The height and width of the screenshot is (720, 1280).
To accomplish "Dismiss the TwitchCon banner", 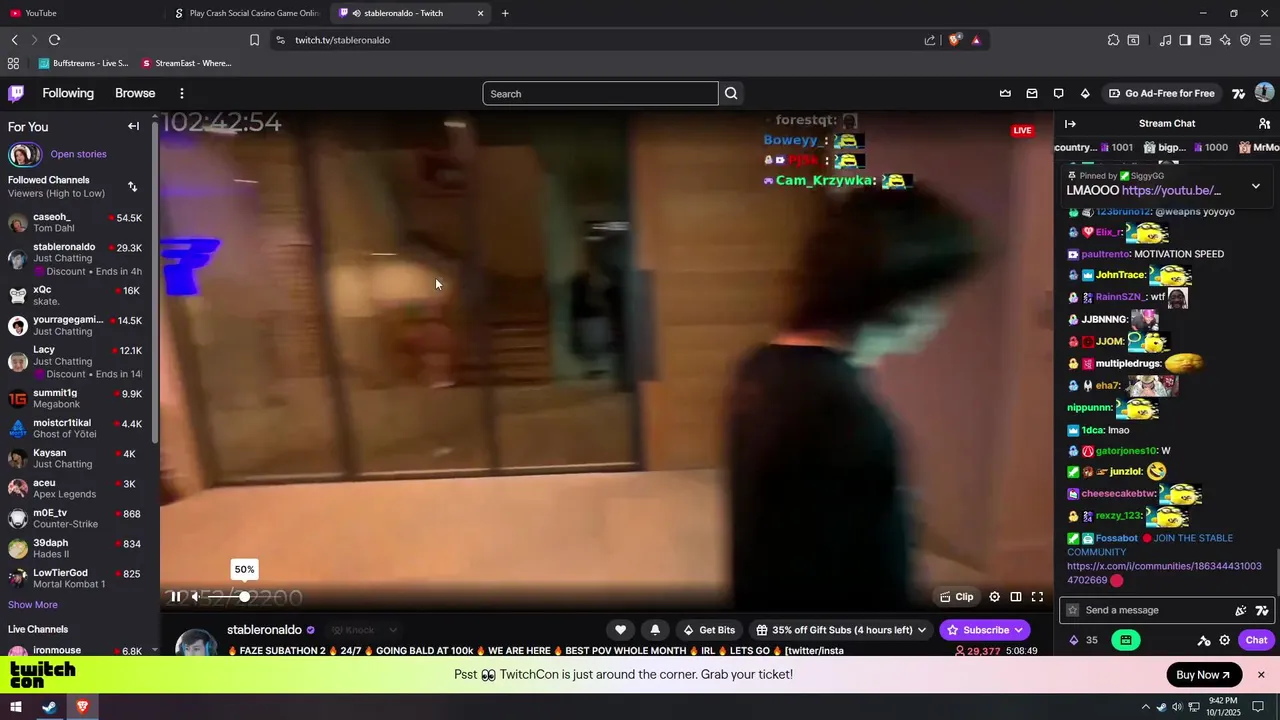I will tap(1261, 675).
